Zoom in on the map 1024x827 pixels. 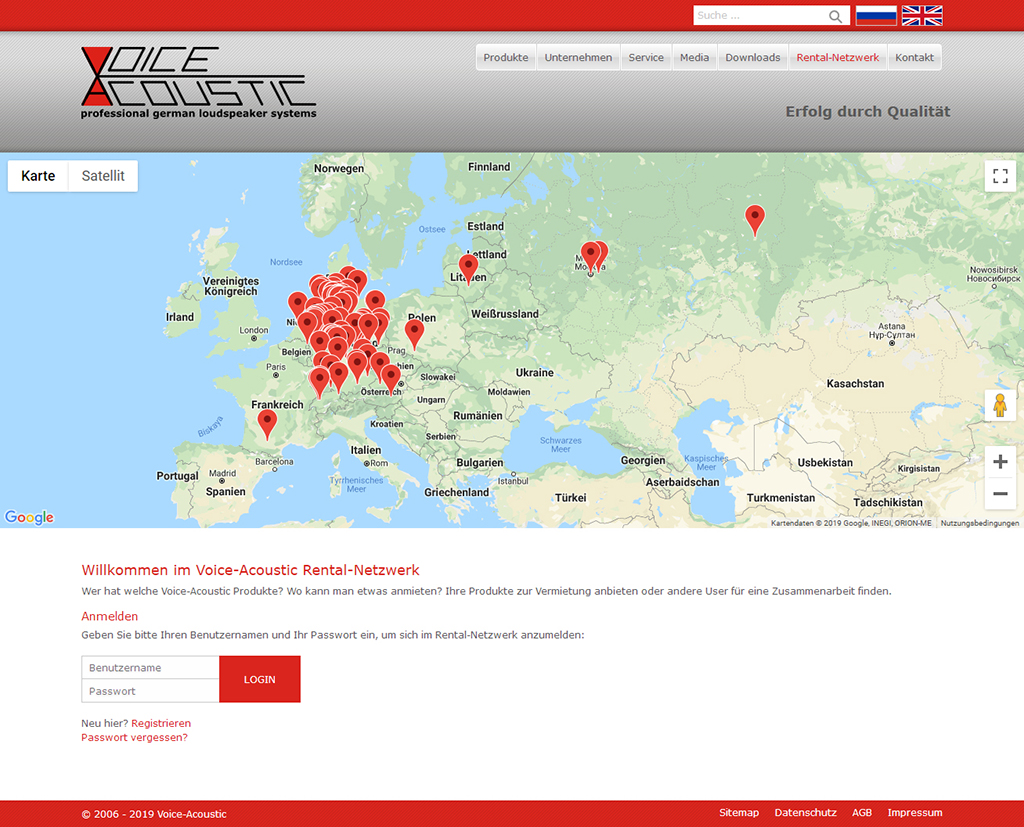[x=999, y=461]
